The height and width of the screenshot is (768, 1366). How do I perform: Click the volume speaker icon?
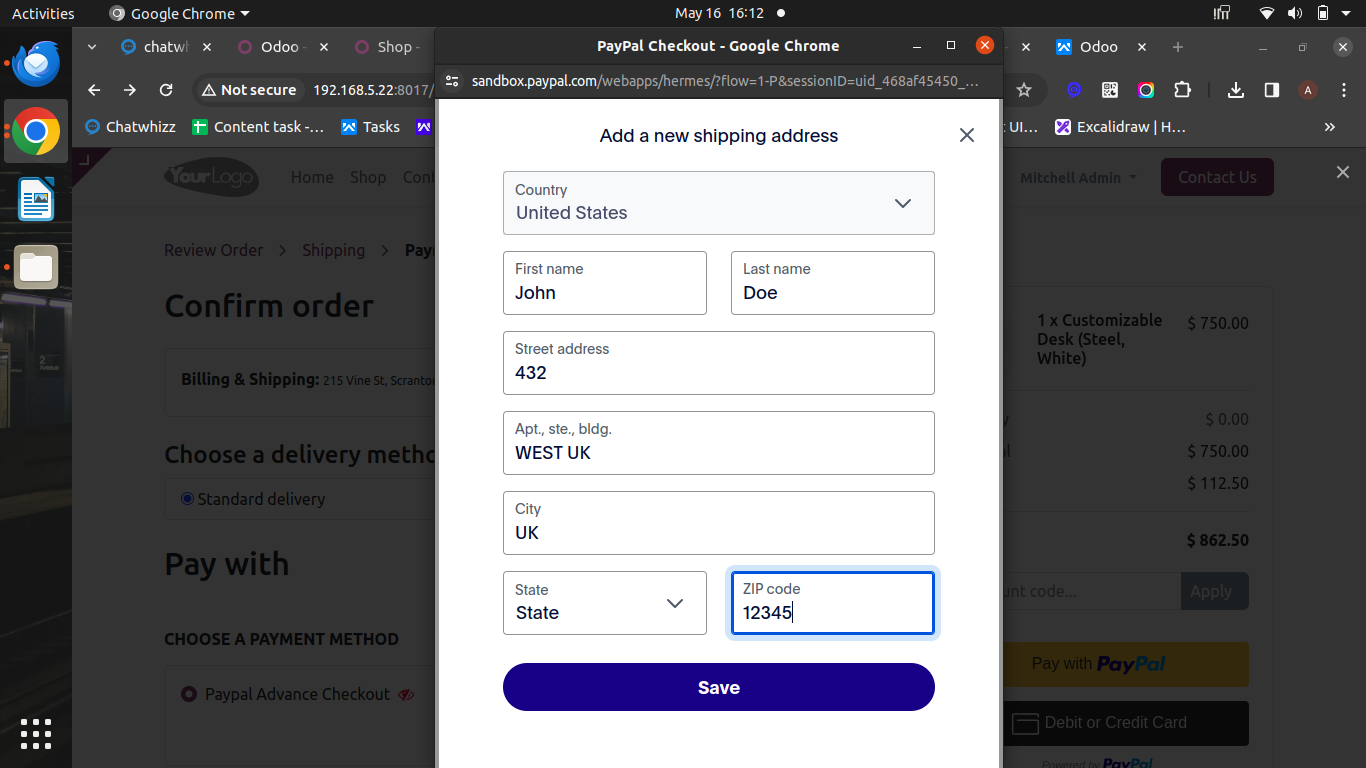pos(1295,13)
